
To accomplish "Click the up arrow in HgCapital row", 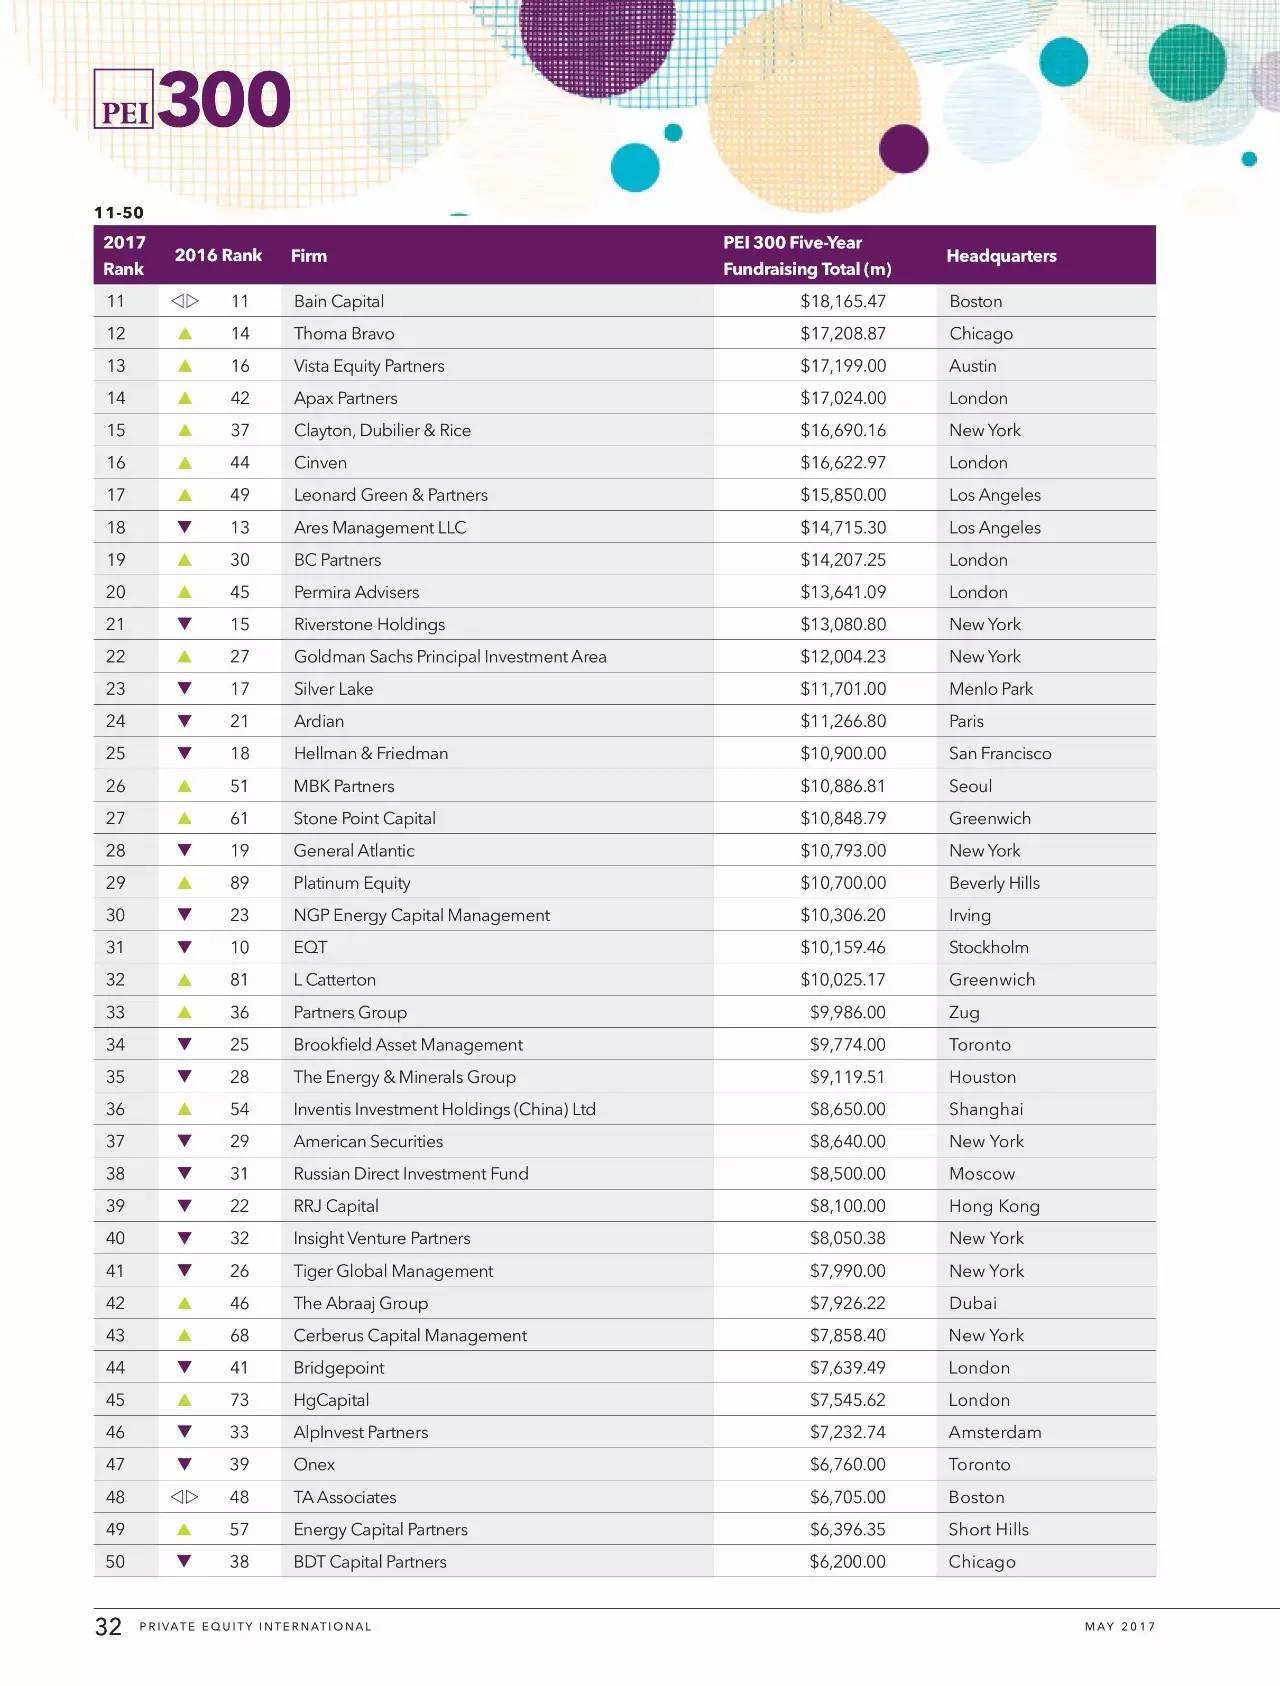I will (184, 1400).
